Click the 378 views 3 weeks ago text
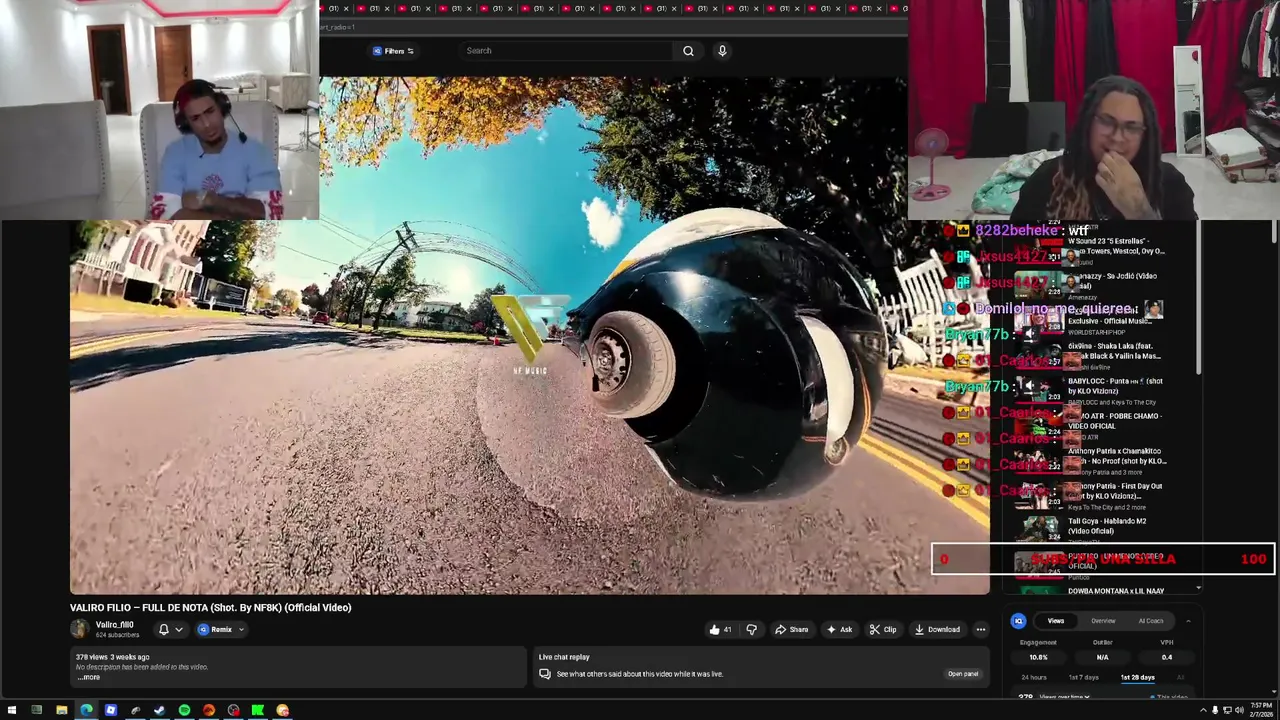This screenshot has width=1280, height=720. coord(112,657)
